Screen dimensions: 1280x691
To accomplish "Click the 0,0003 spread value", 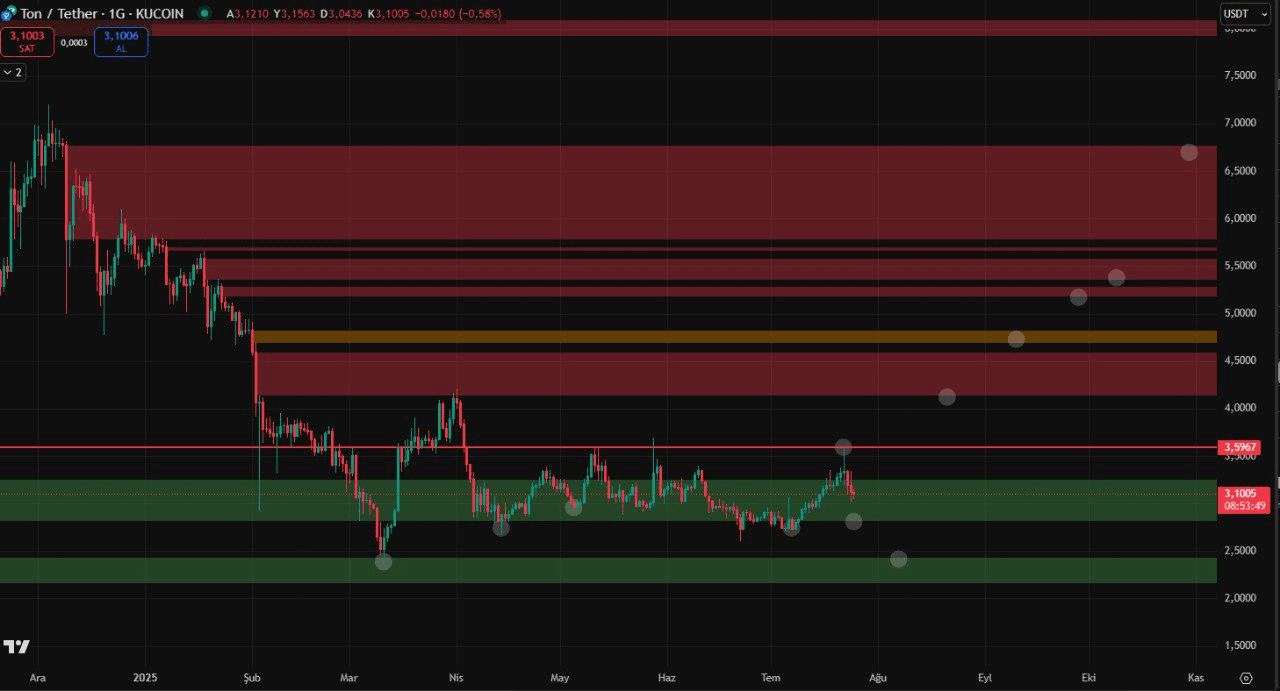I will [x=74, y=42].
